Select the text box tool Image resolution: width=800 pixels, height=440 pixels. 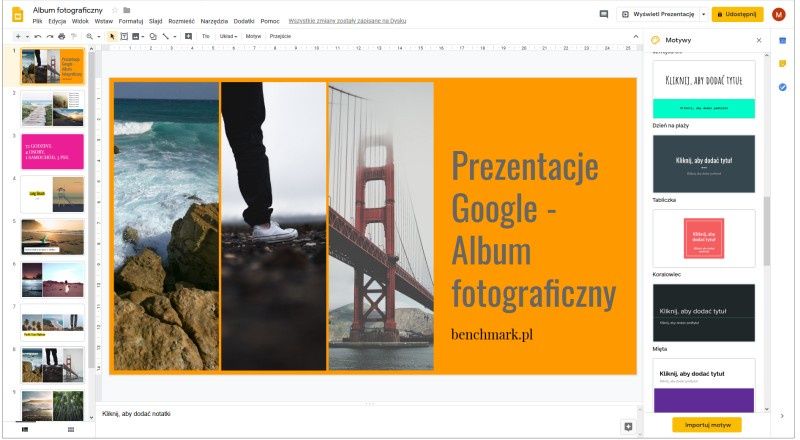124,36
